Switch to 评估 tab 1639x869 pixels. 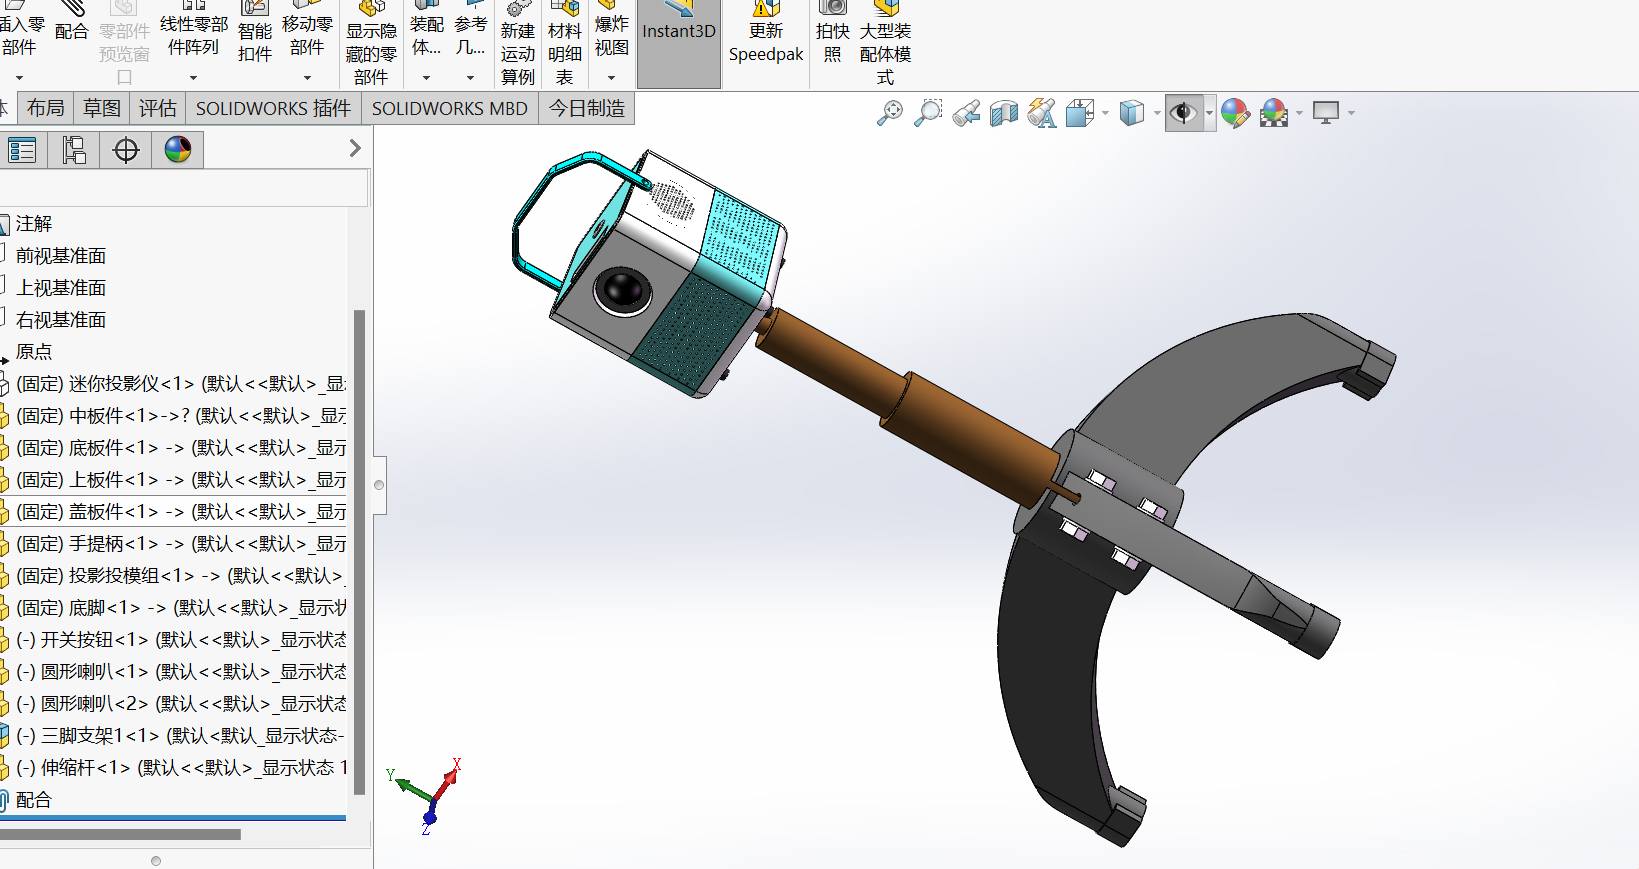coord(158,108)
